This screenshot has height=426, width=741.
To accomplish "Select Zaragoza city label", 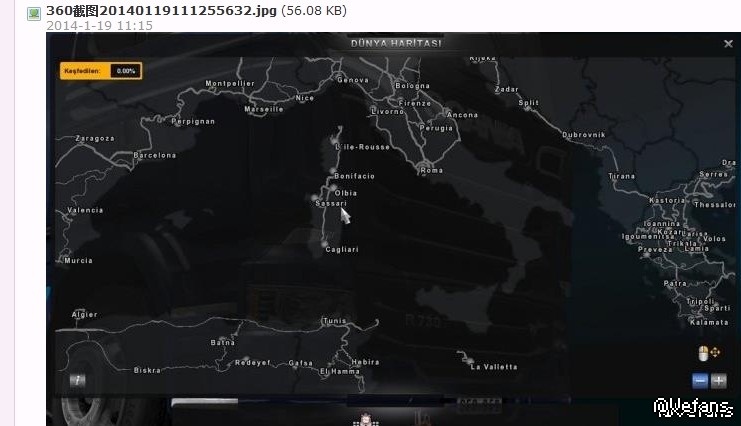I will 95,139.
